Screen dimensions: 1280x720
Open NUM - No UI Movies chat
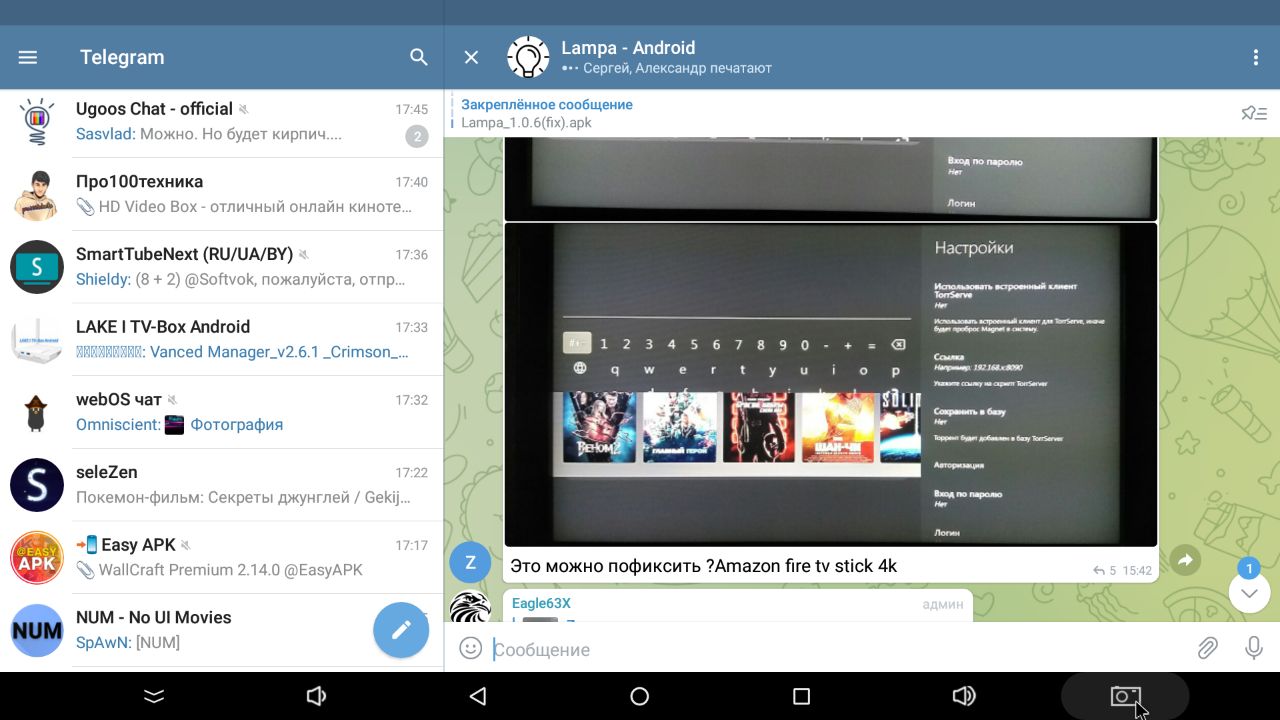coord(221,630)
